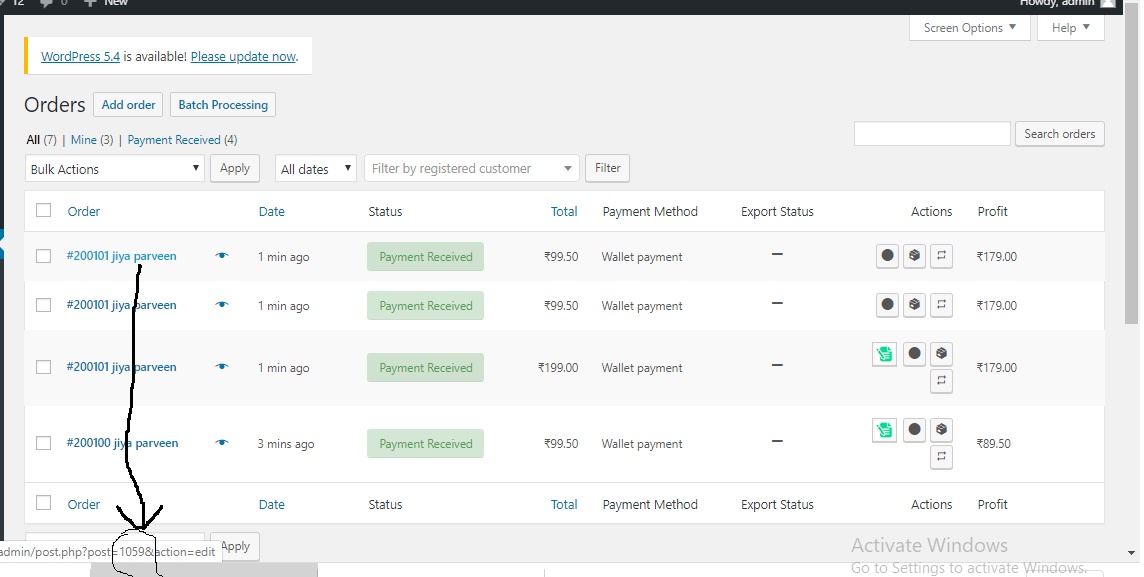Screen dimensions: 1144x577
Task: Click the ₹89.50 profit value
Action: point(994,444)
